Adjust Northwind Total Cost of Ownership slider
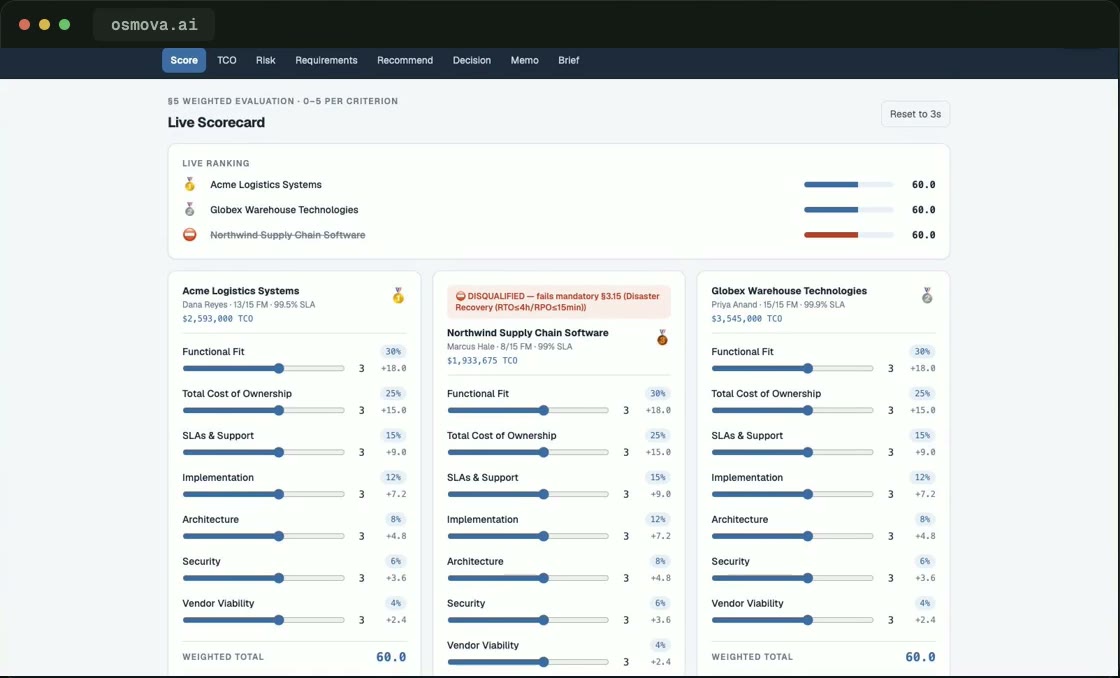This screenshot has width=1120, height=678. (x=528, y=452)
